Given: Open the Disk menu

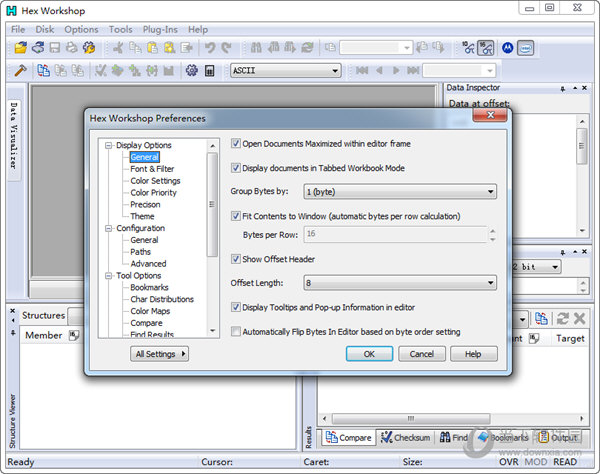Looking at the screenshot, I should (44, 29).
